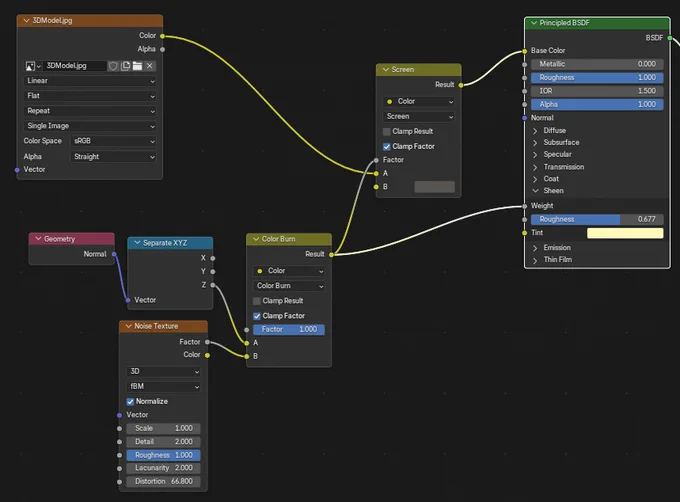The image size is (680, 502).
Task: Click the Principled BSDF Normal input socket
Action: (x=524, y=118)
